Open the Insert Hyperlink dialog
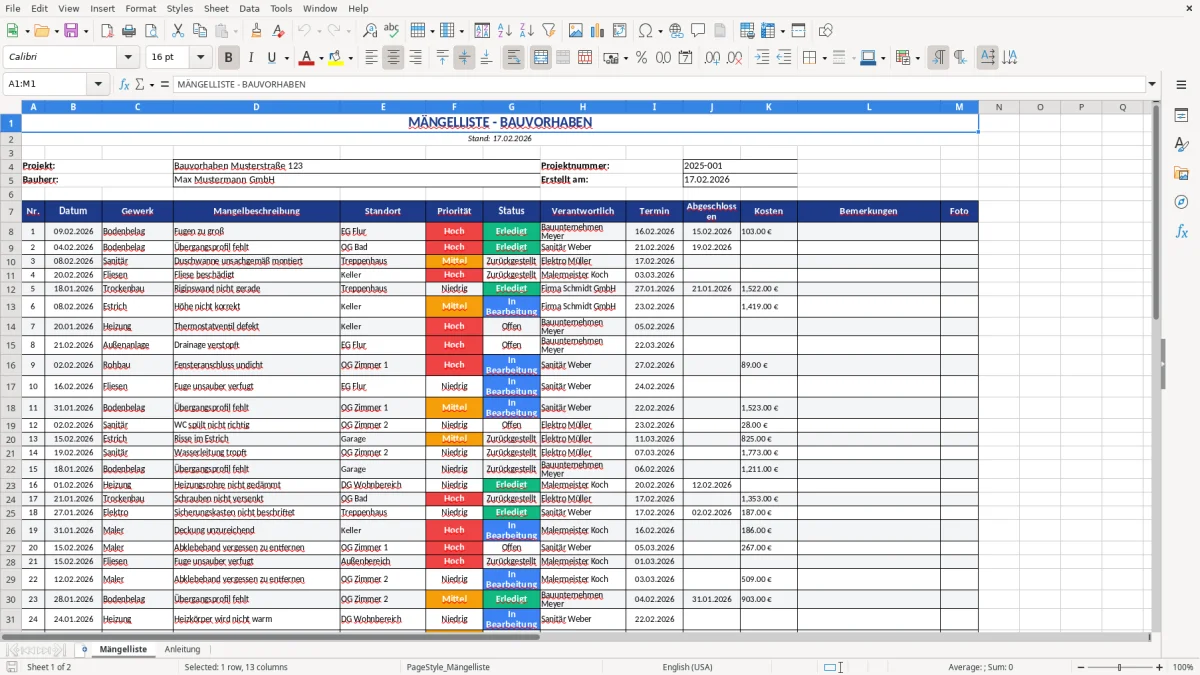This screenshot has width=1200, height=675. [x=675, y=30]
